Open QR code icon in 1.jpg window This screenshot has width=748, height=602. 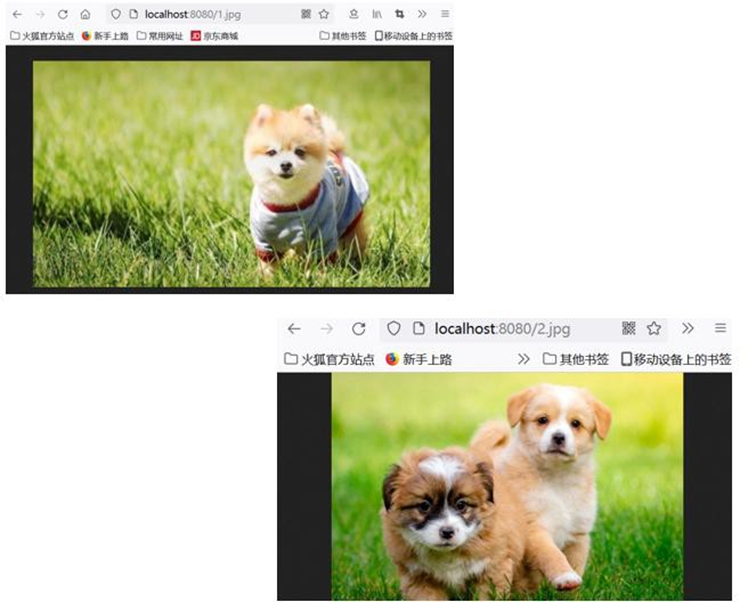tap(306, 14)
